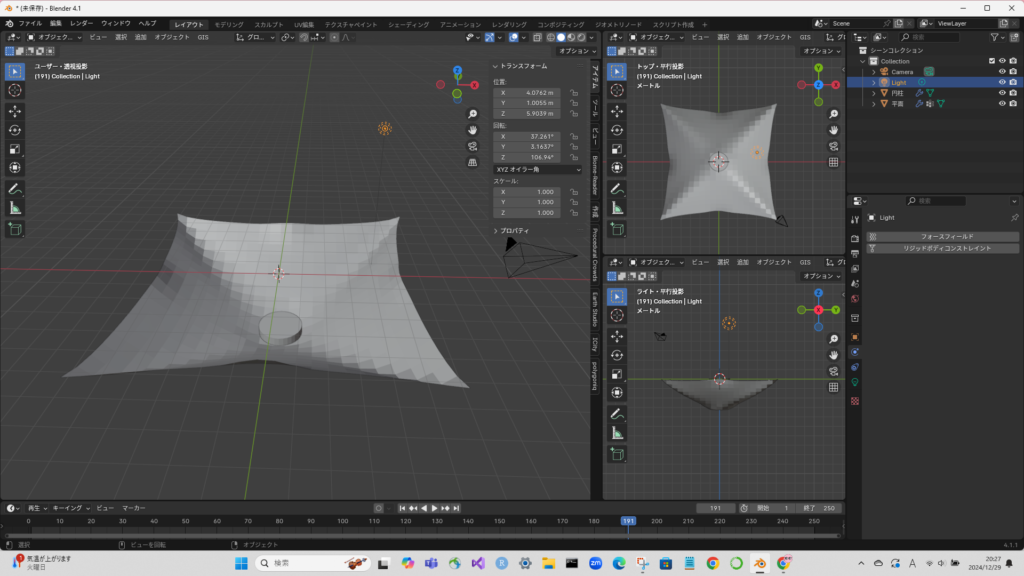Open the XYZ オイラー角 rotation mode dropdown

pos(537,170)
